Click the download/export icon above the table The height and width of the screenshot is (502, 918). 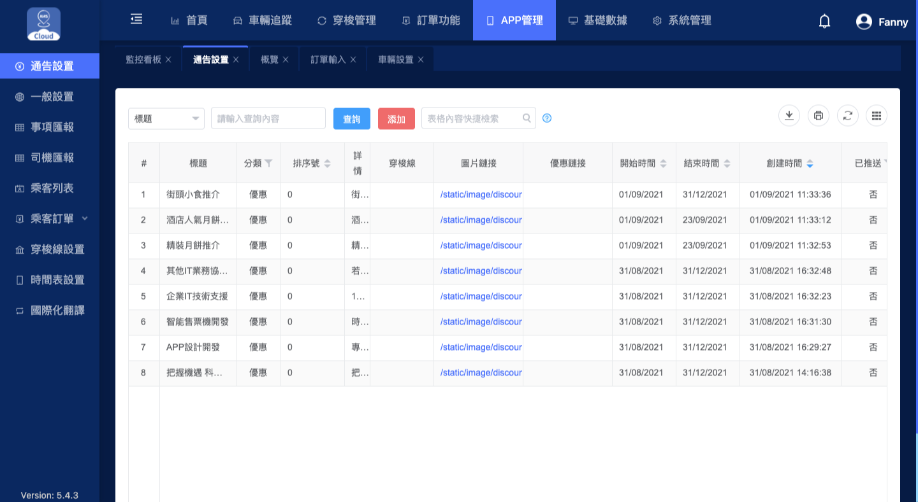tap(789, 116)
